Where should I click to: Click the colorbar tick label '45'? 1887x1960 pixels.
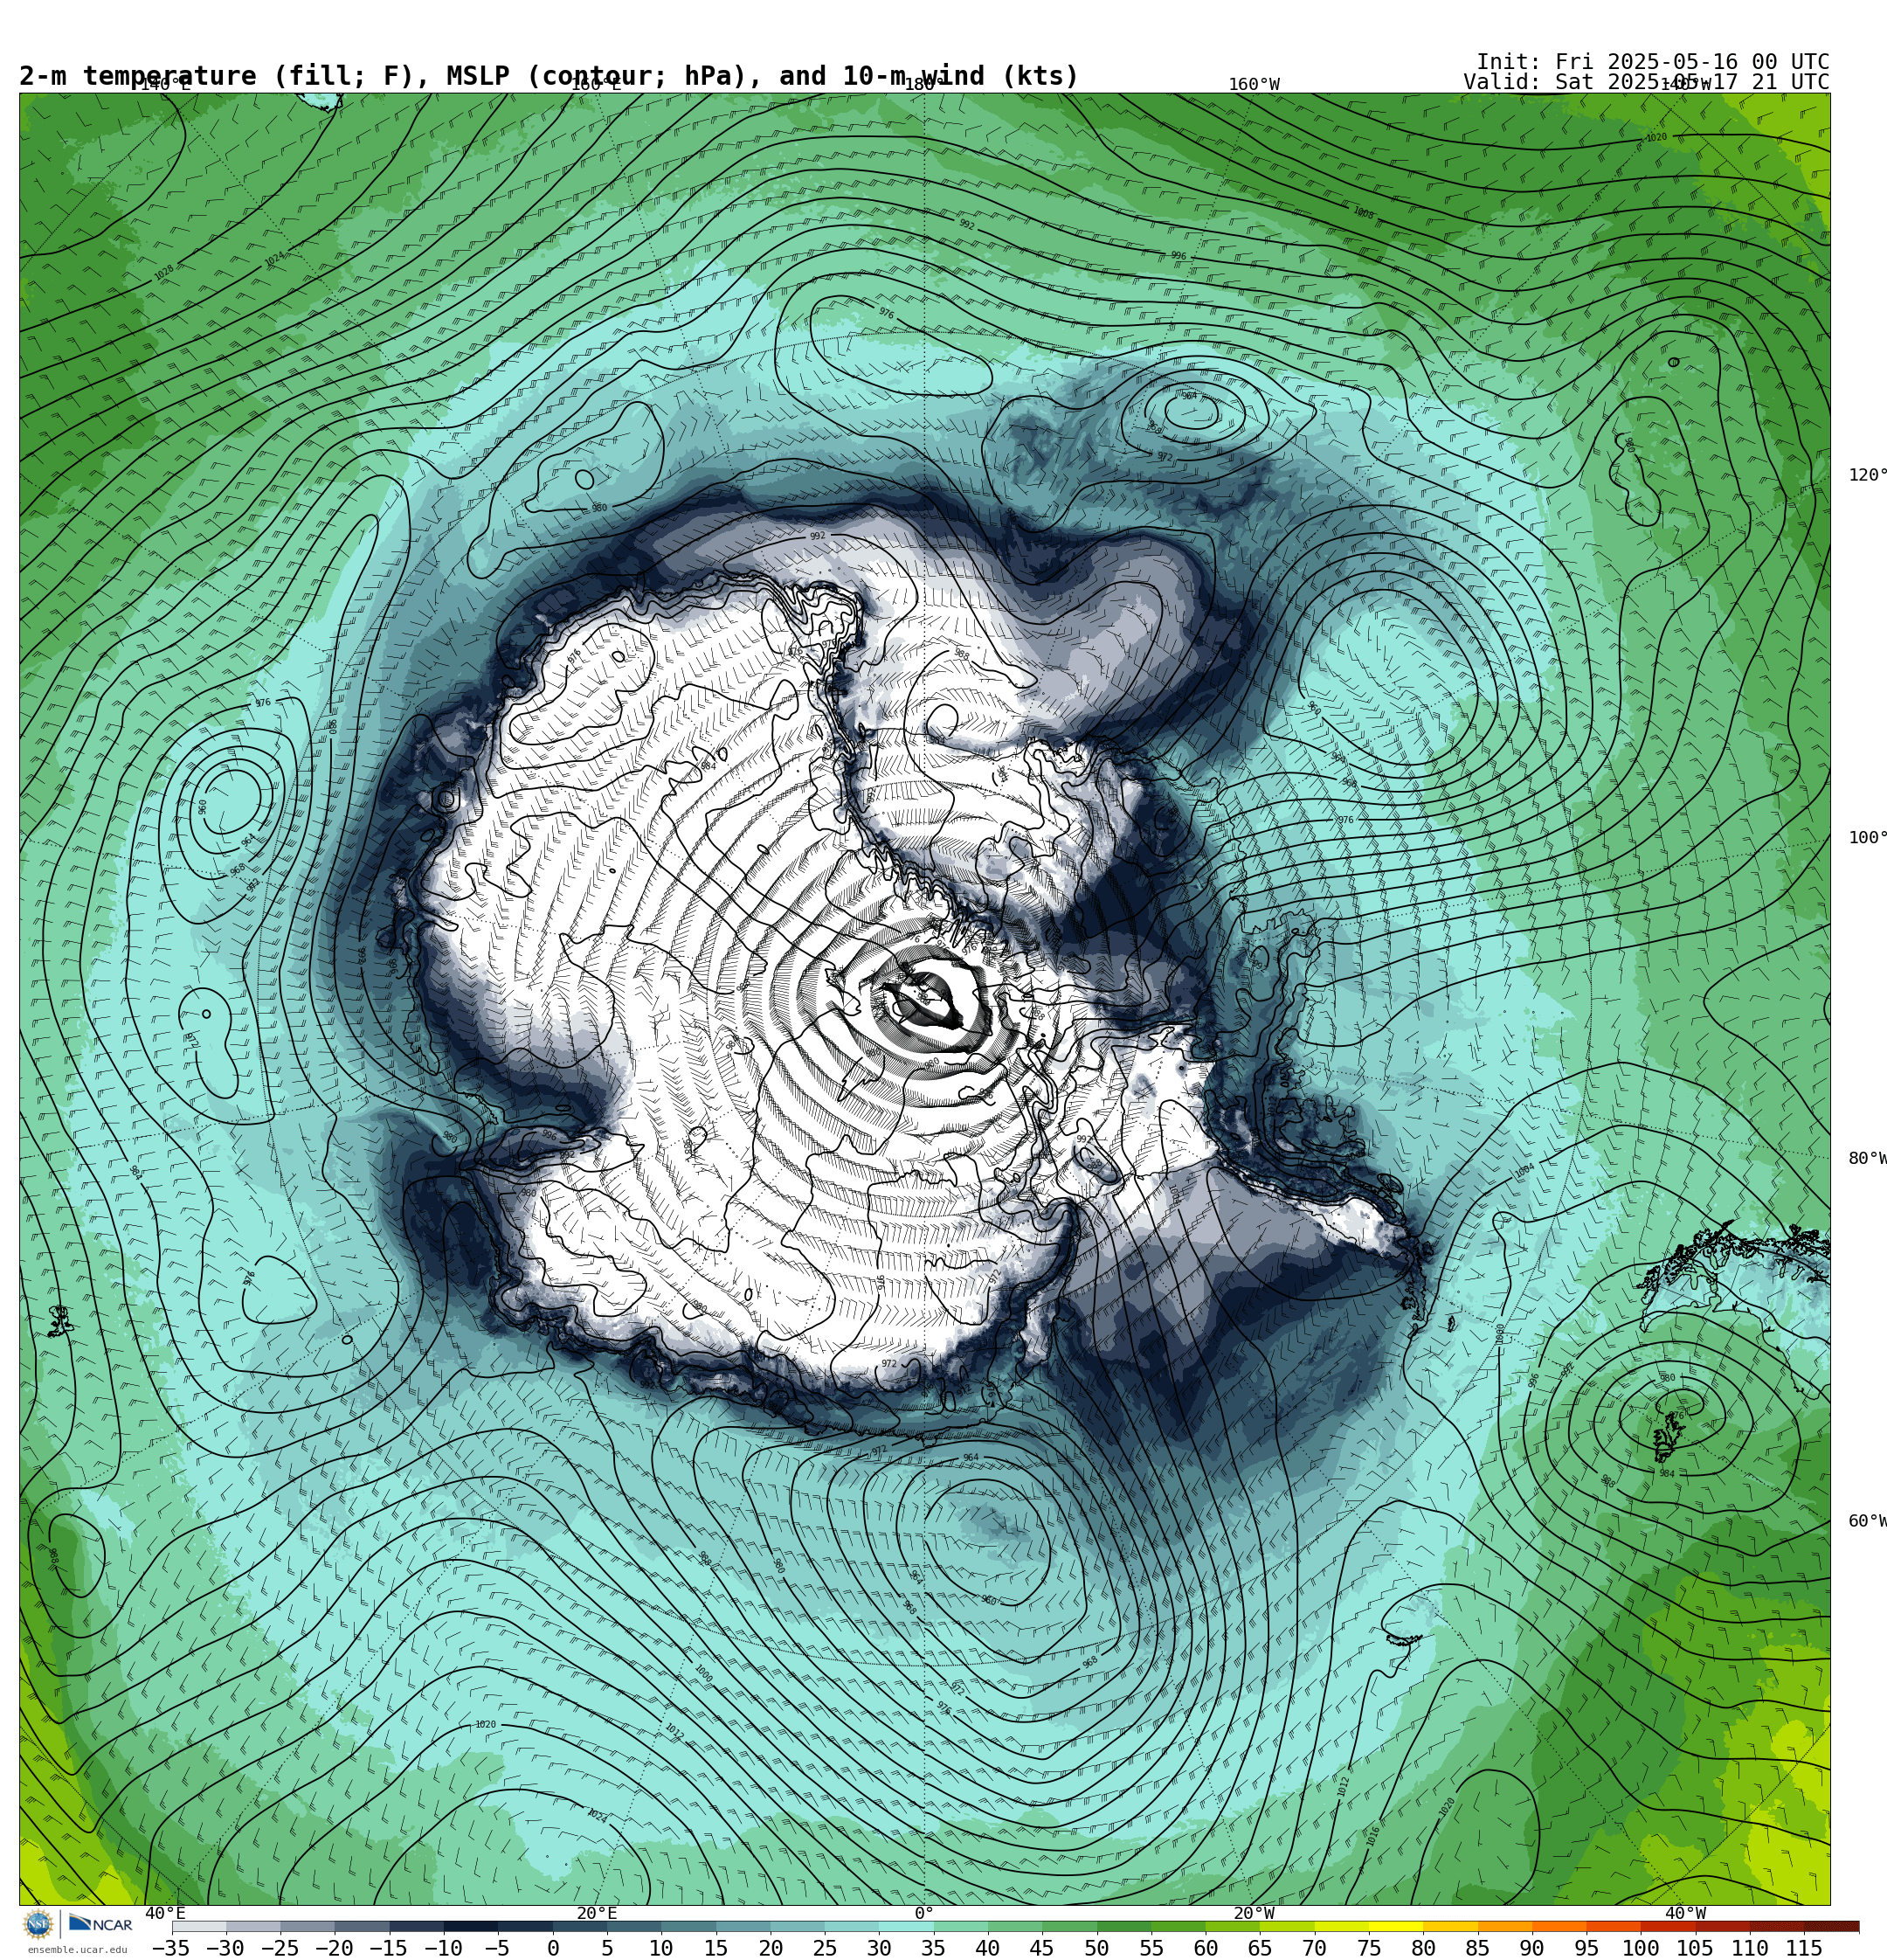[1042, 1948]
